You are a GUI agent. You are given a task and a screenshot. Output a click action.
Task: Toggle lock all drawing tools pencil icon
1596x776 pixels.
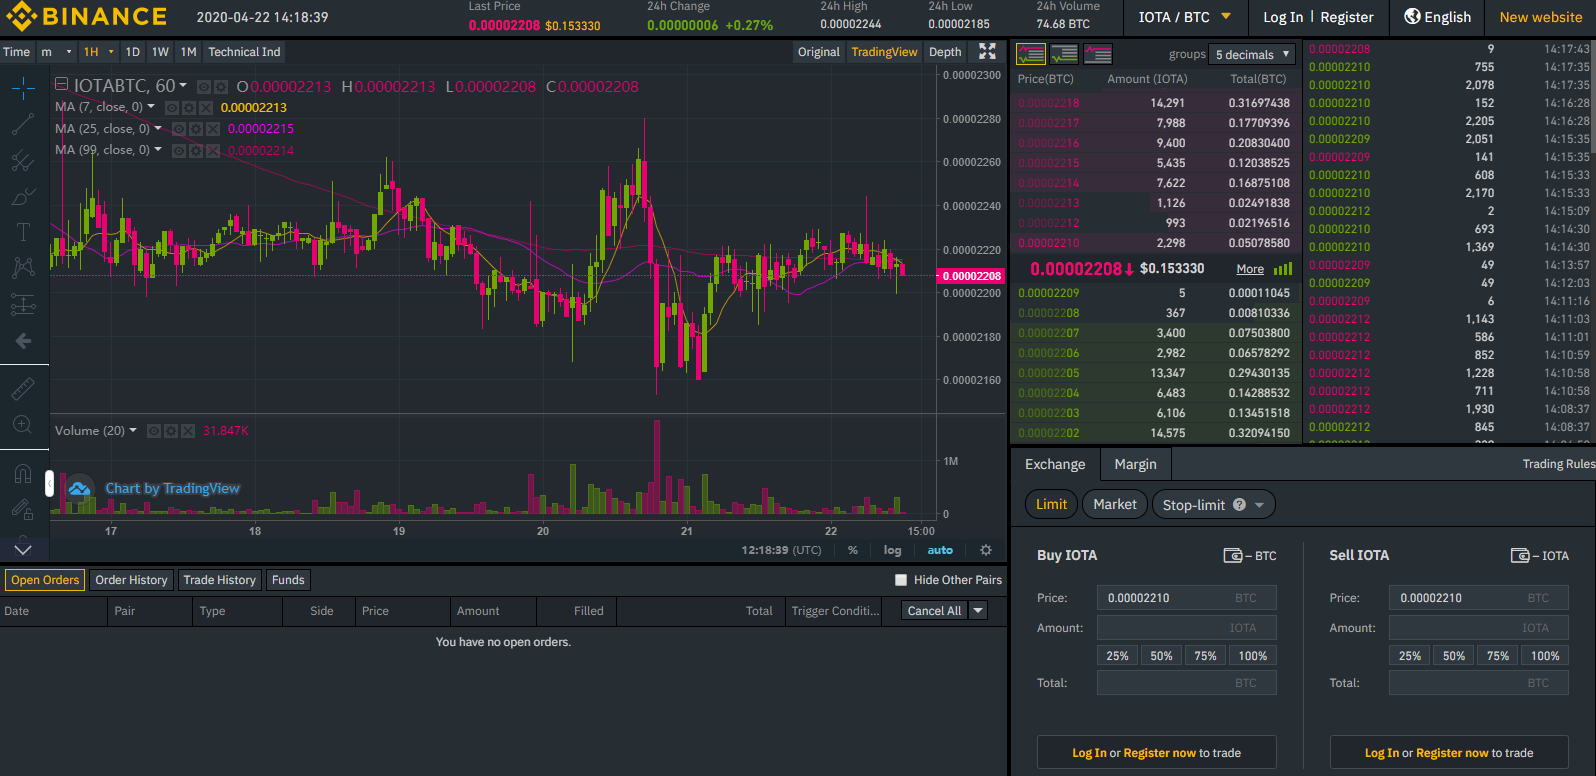[23, 510]
